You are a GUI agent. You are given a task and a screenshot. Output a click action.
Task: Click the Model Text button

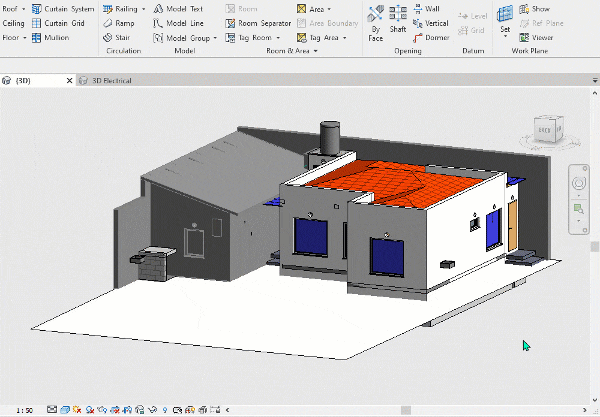(x=178, y=9)
